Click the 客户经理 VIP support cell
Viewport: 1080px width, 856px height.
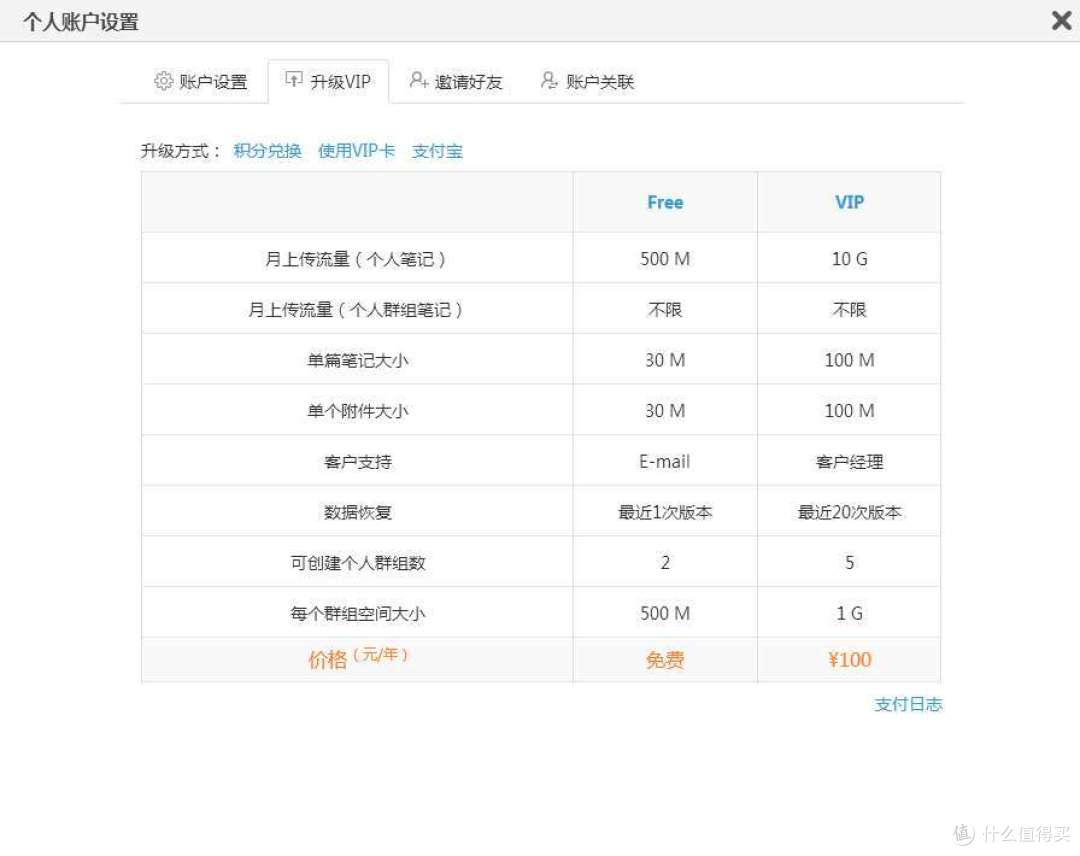pos(849,461)
